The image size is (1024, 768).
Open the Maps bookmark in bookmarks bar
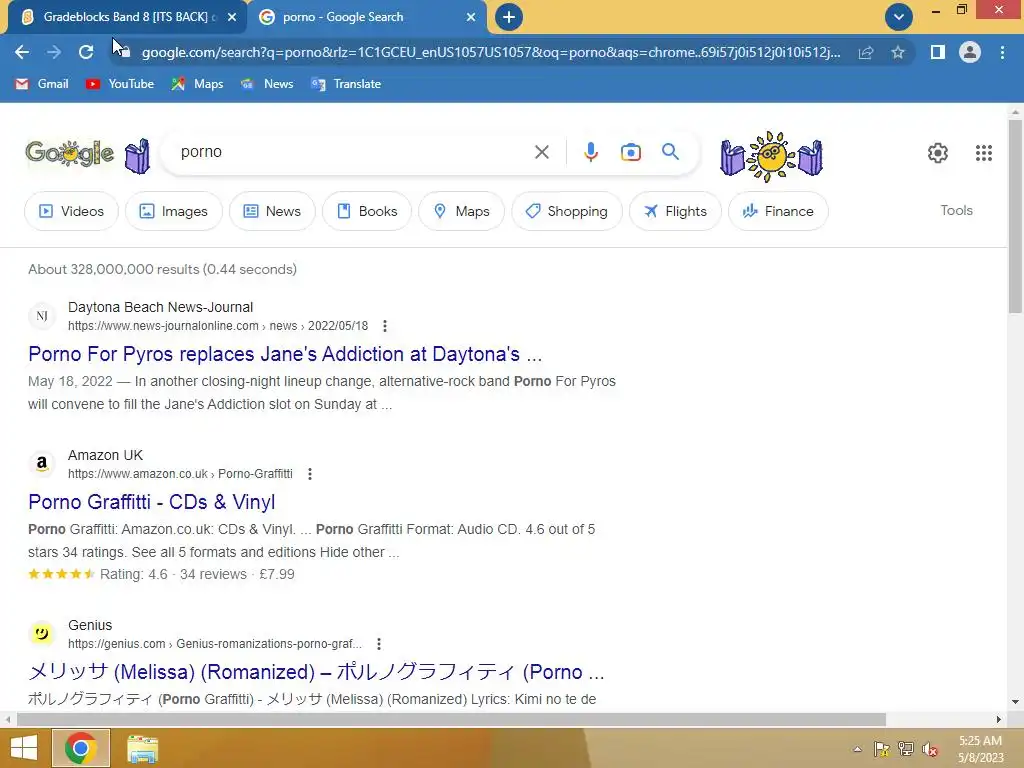pos(197,84)
